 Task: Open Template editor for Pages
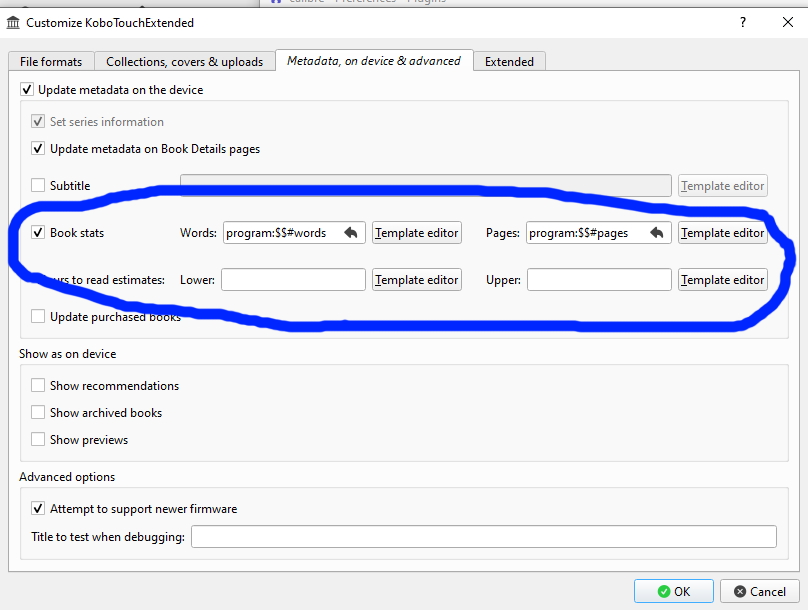pos(722,233)
